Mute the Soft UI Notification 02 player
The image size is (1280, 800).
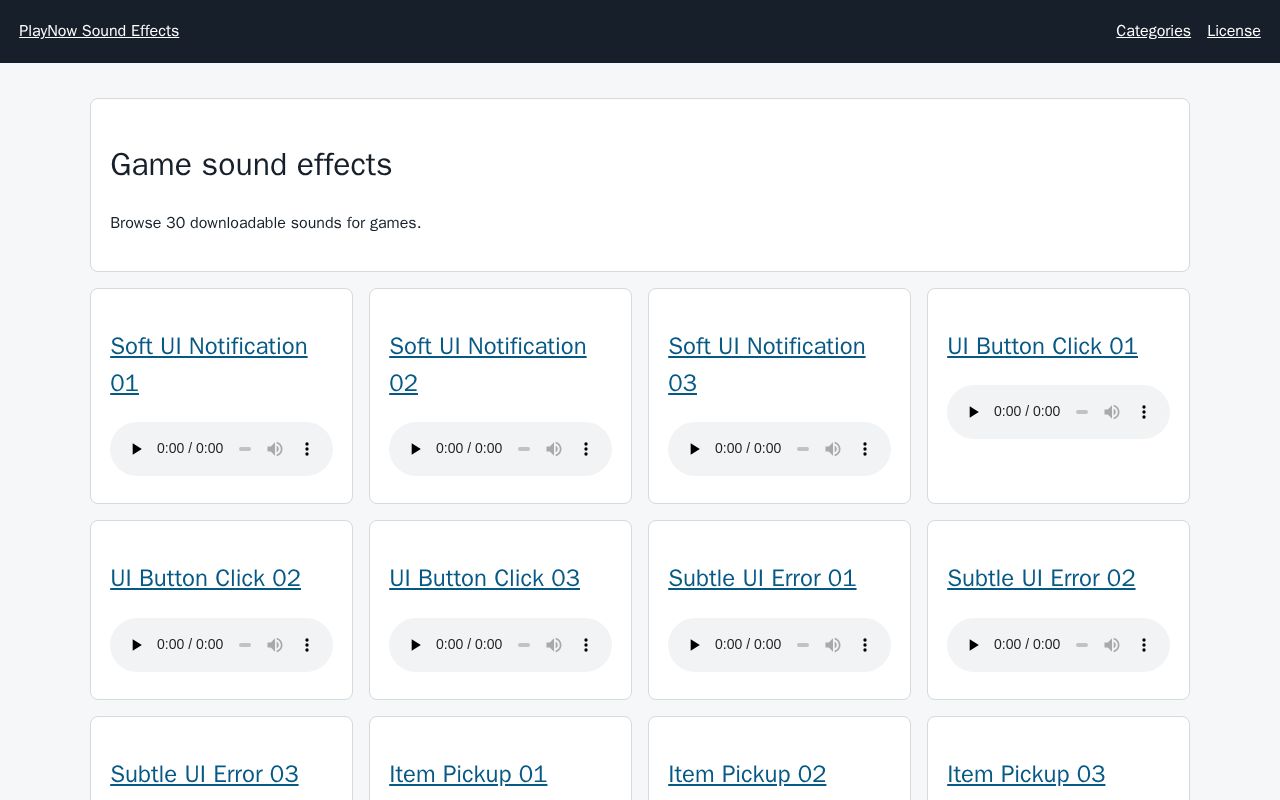[554, 449]
